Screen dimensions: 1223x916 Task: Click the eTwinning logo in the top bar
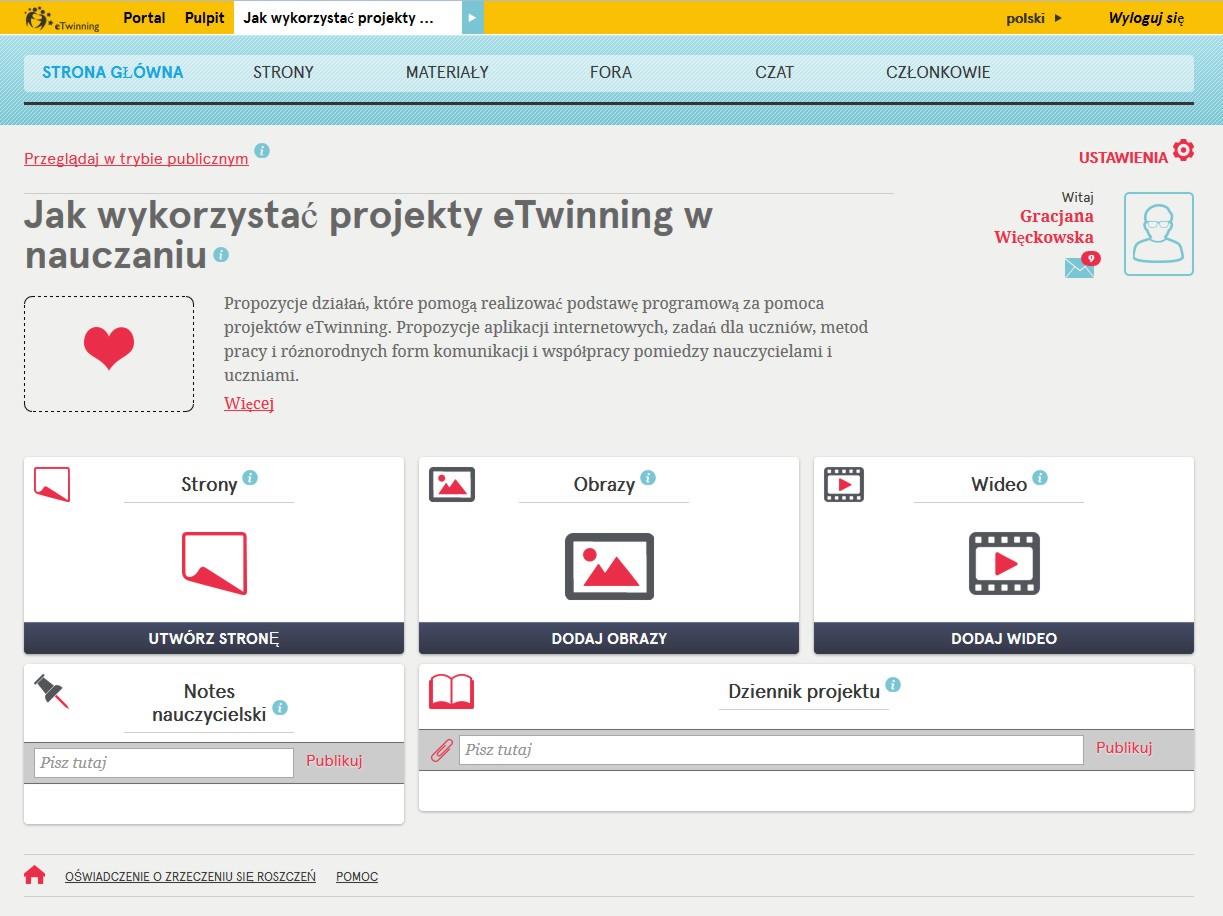62,18
